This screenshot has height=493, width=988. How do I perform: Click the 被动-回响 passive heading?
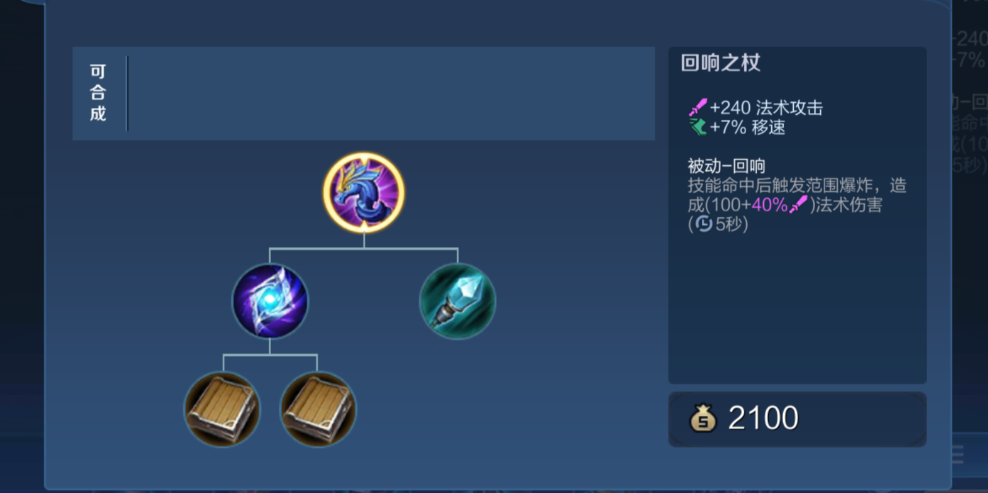(727, 166)
